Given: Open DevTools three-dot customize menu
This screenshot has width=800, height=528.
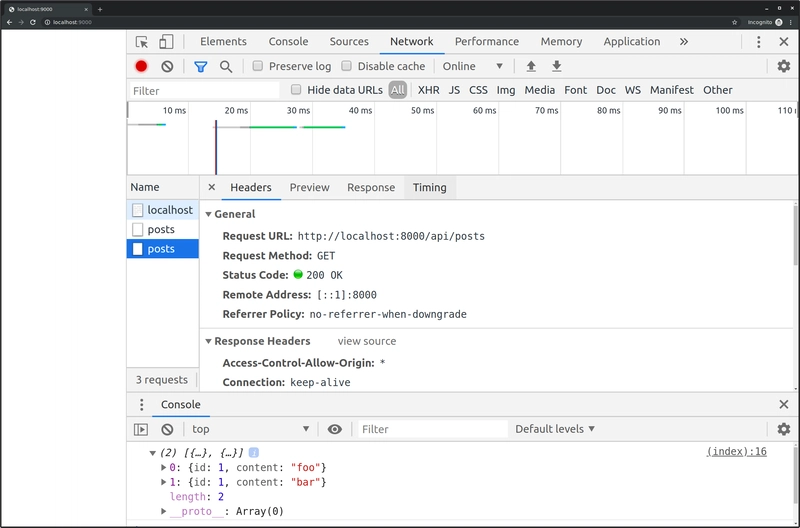Looking at the screenshot, I should (x=759, y=42).
